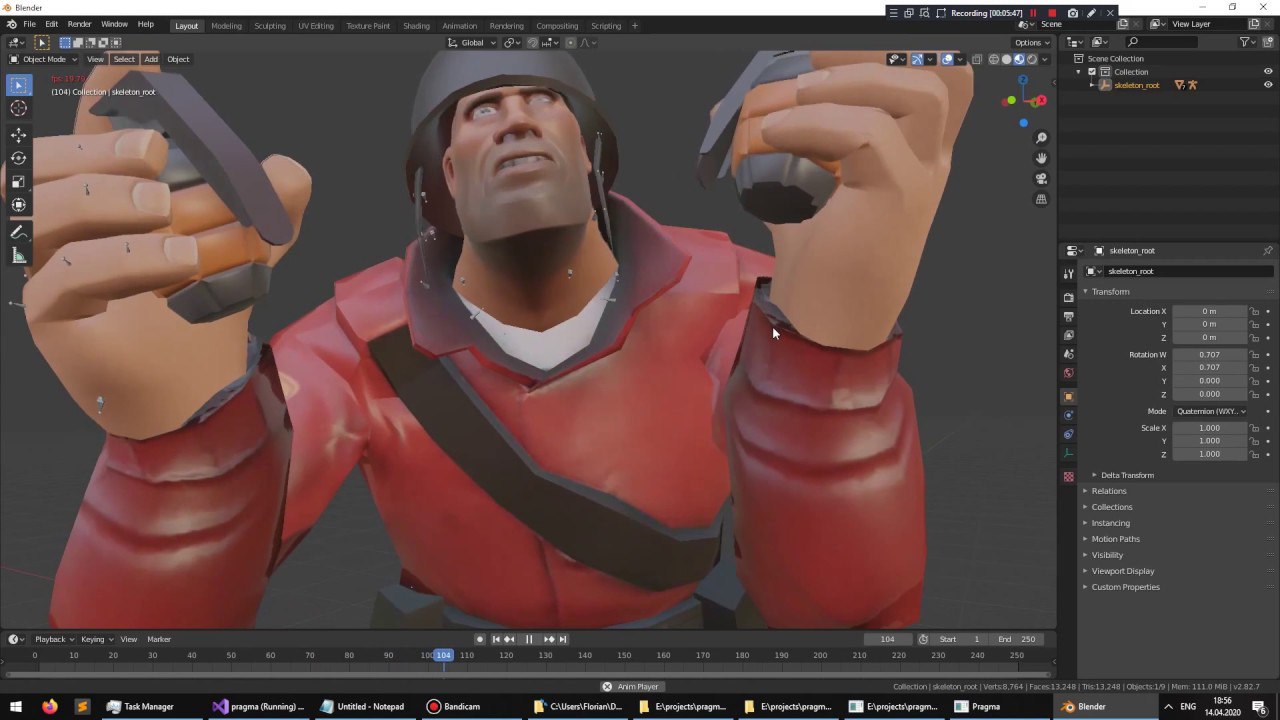Activate the Select Box tool

click(19, 86)
